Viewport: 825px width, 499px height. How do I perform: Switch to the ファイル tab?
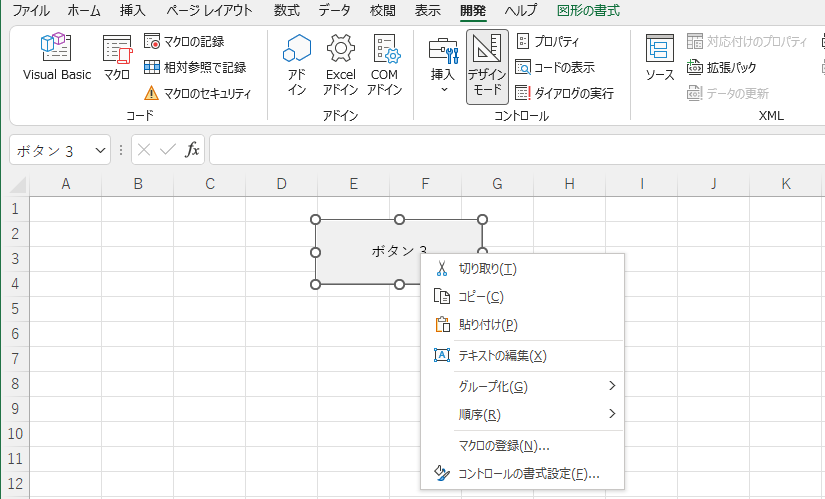[x=31, y=11]
